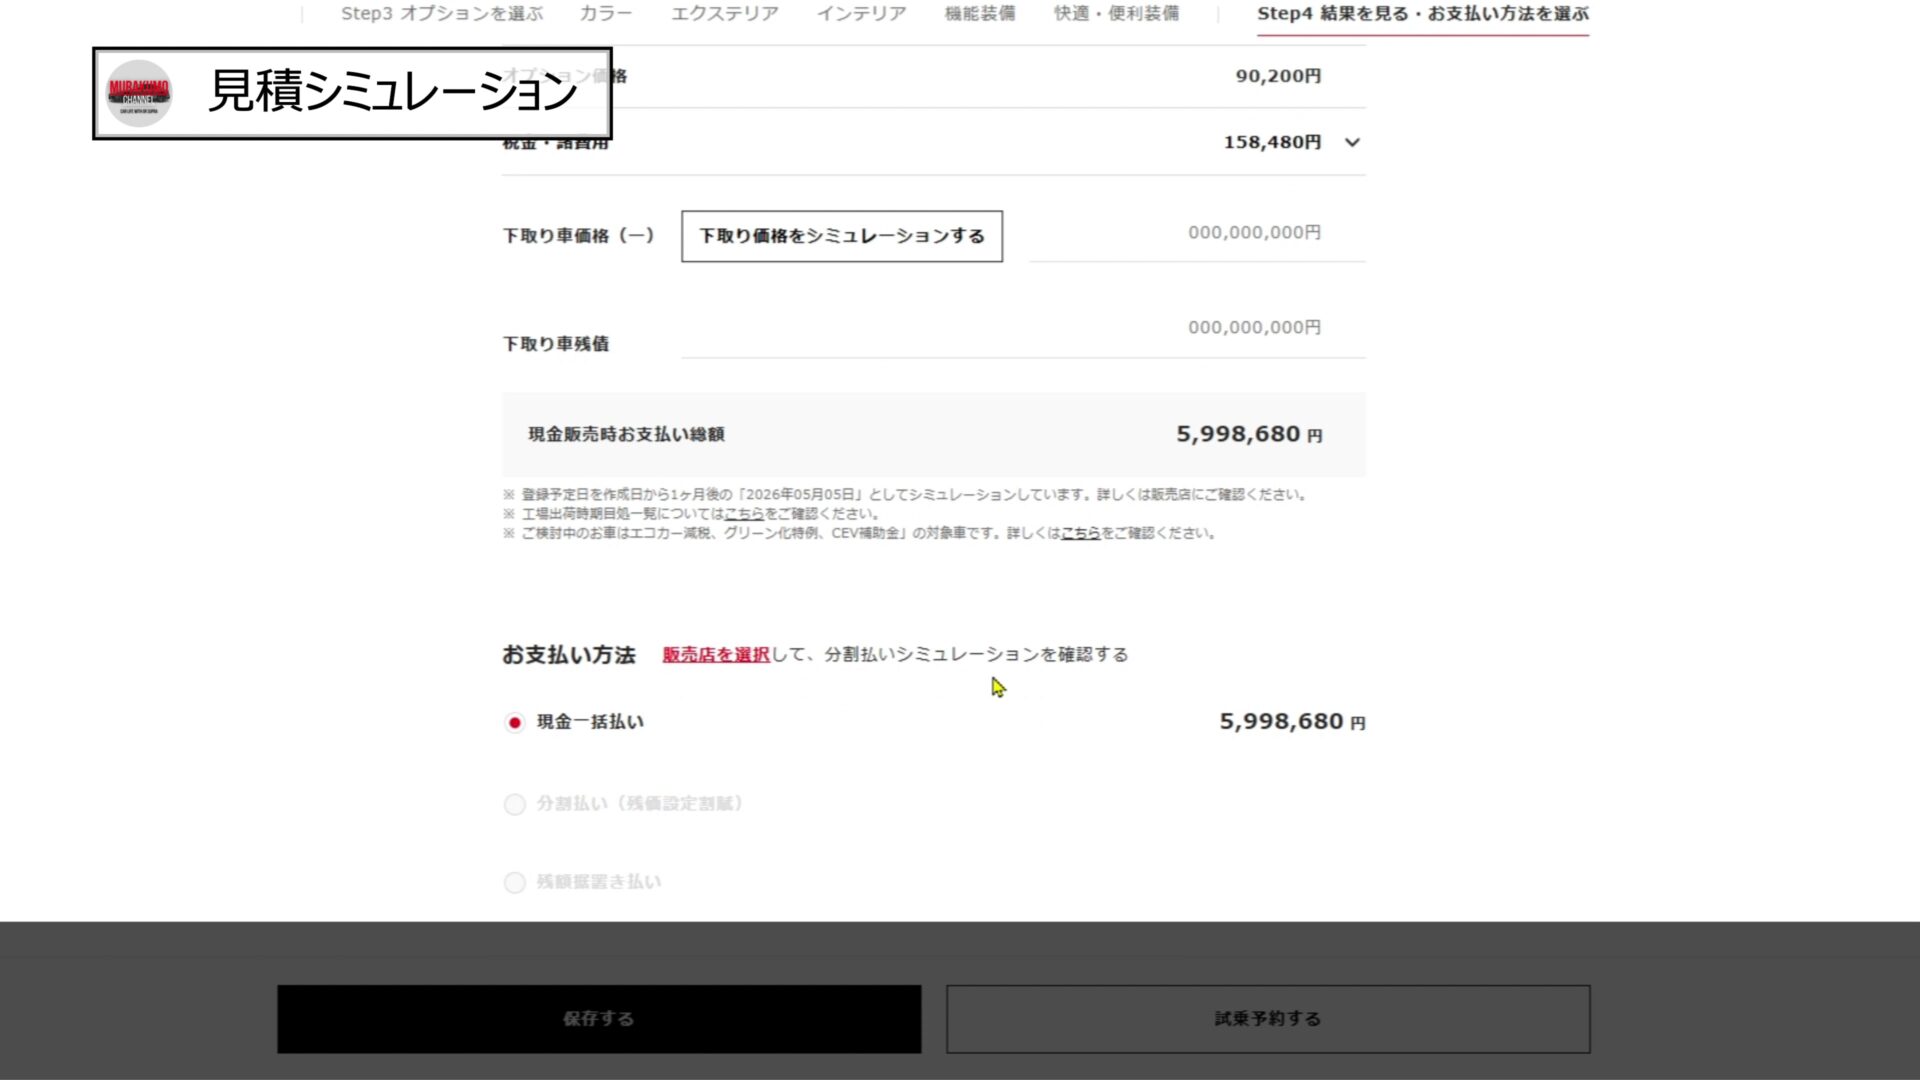Switch to カラー tab
The height and width of the screenshot is (1080, 1920).
pos(605,14)
